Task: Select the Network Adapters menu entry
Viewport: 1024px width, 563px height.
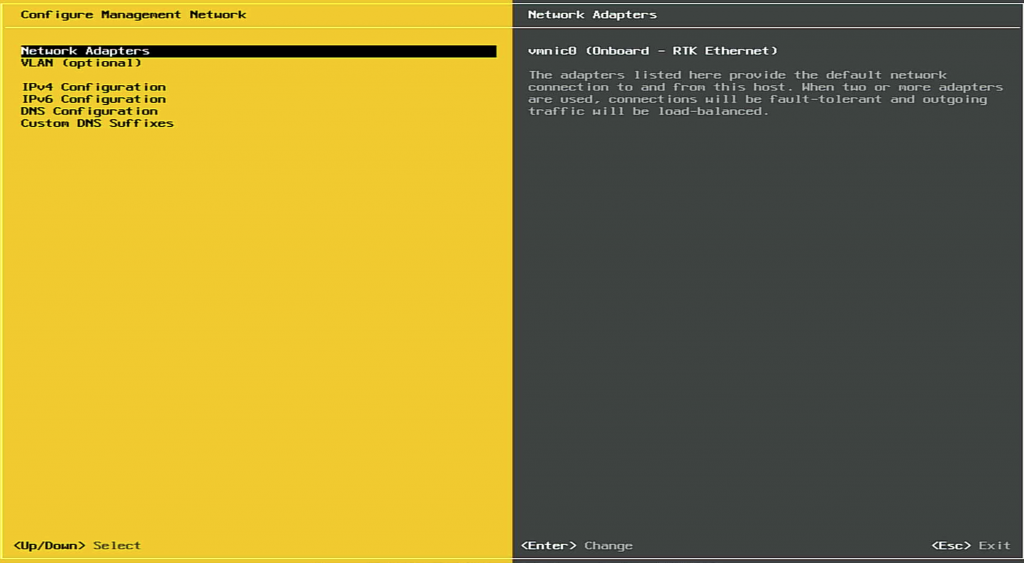Action: [259, 51]
